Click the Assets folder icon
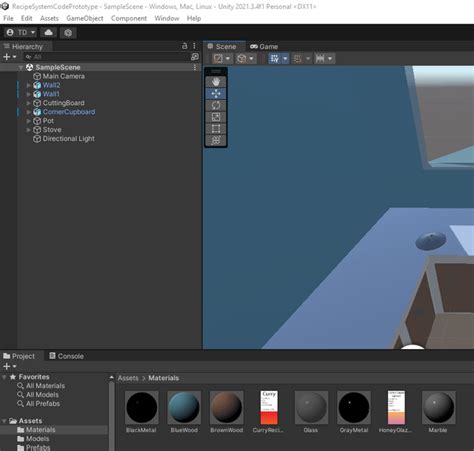The image size is (474, 451). coord(13,421)
